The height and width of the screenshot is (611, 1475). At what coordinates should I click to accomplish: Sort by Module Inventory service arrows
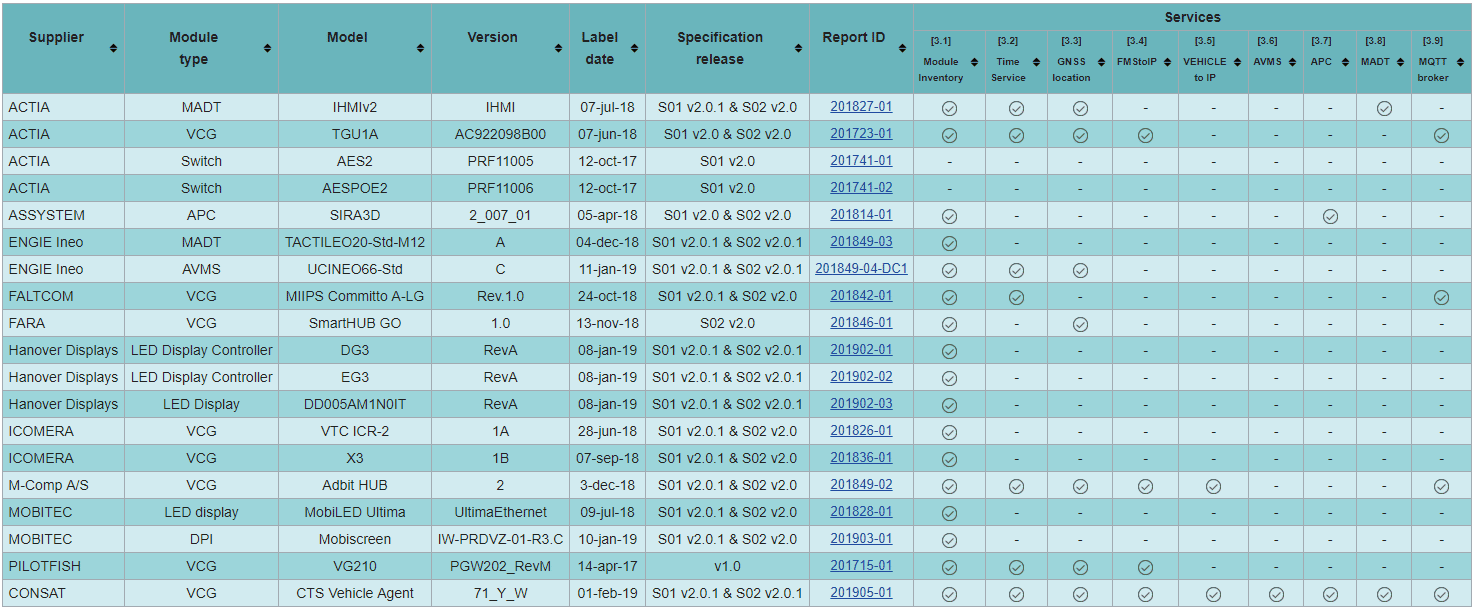975,62
